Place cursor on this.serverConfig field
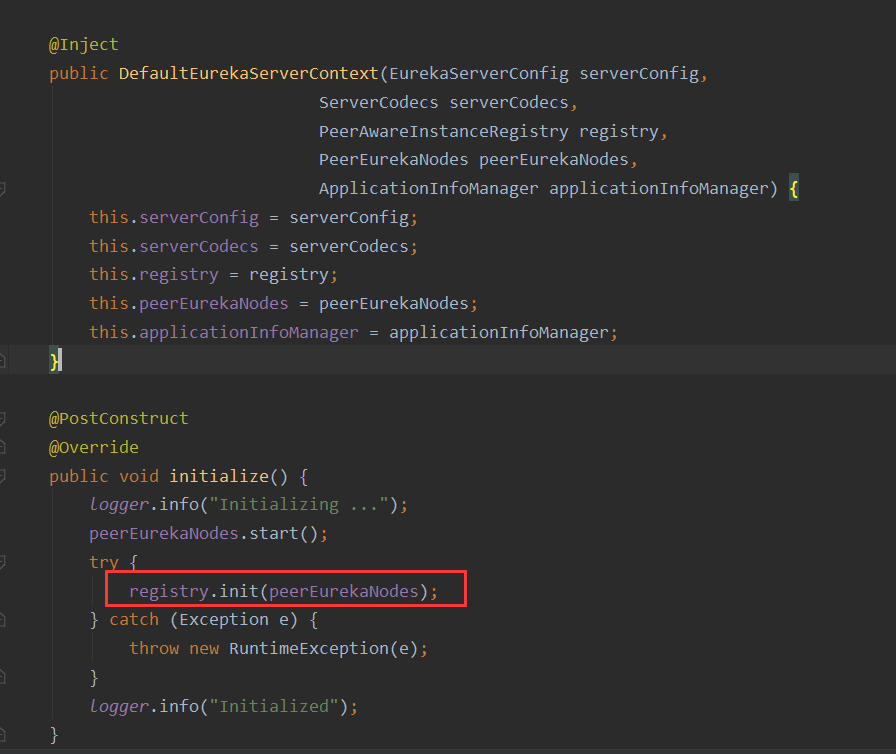Viewport: 896px width, 754px height. [x=199, y=218]
